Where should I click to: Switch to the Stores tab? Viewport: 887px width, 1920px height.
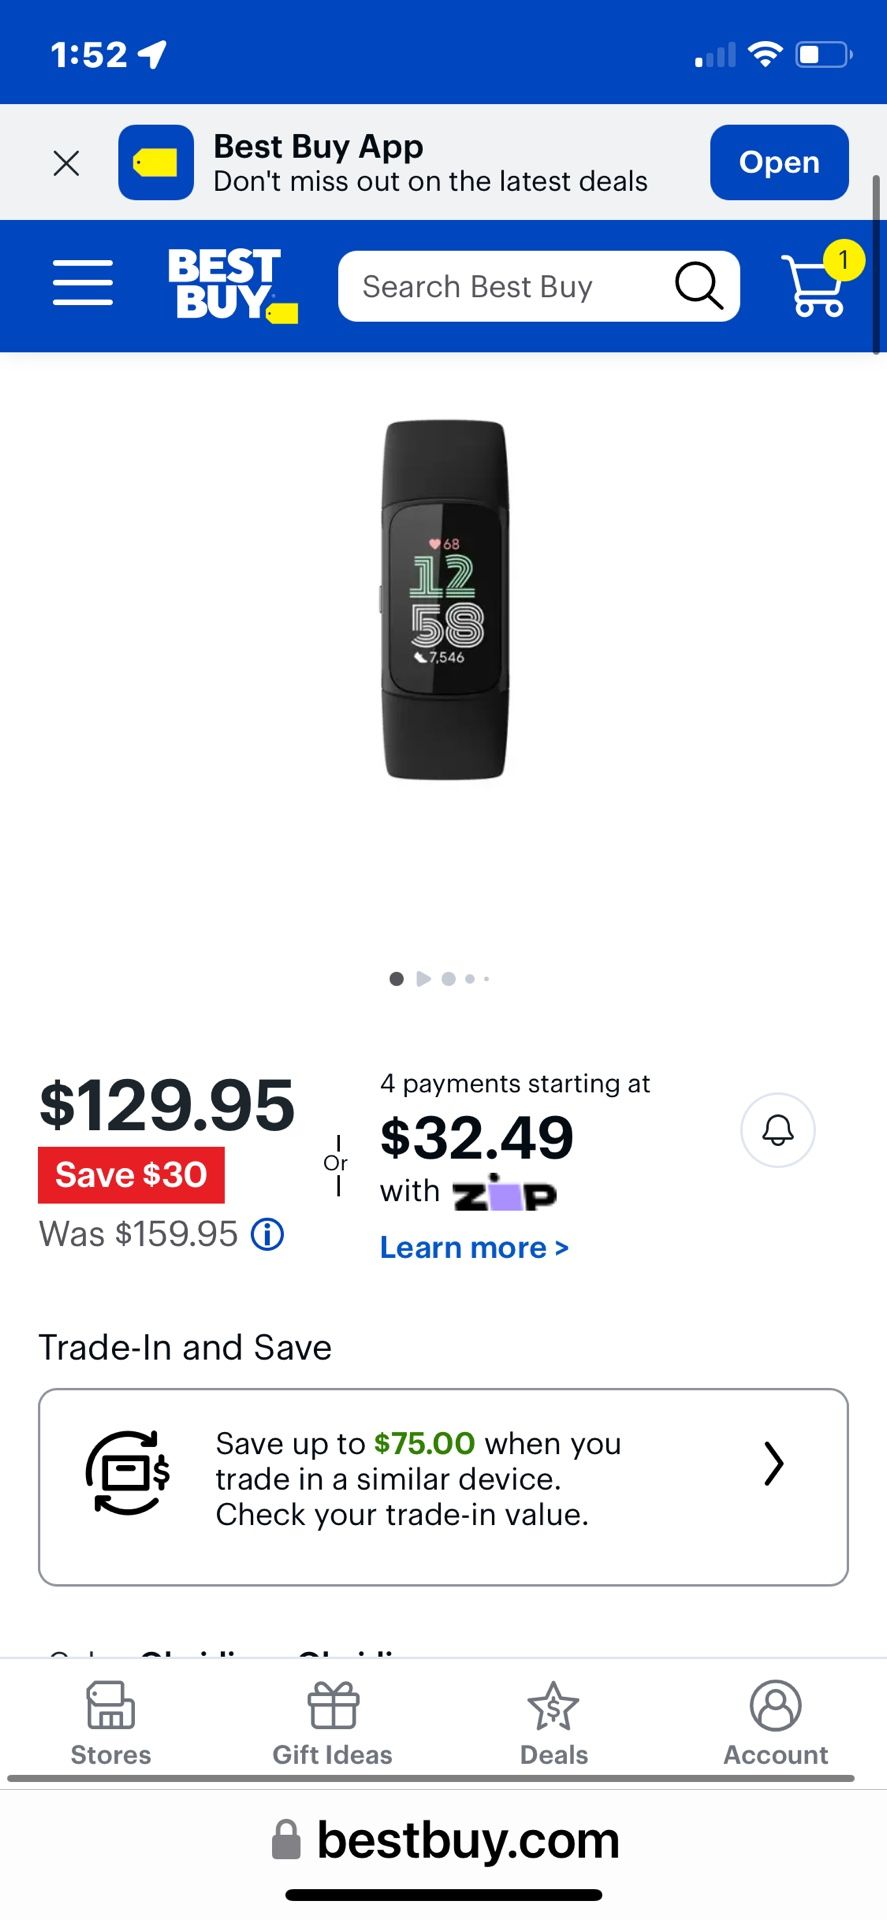point(111,1722)
